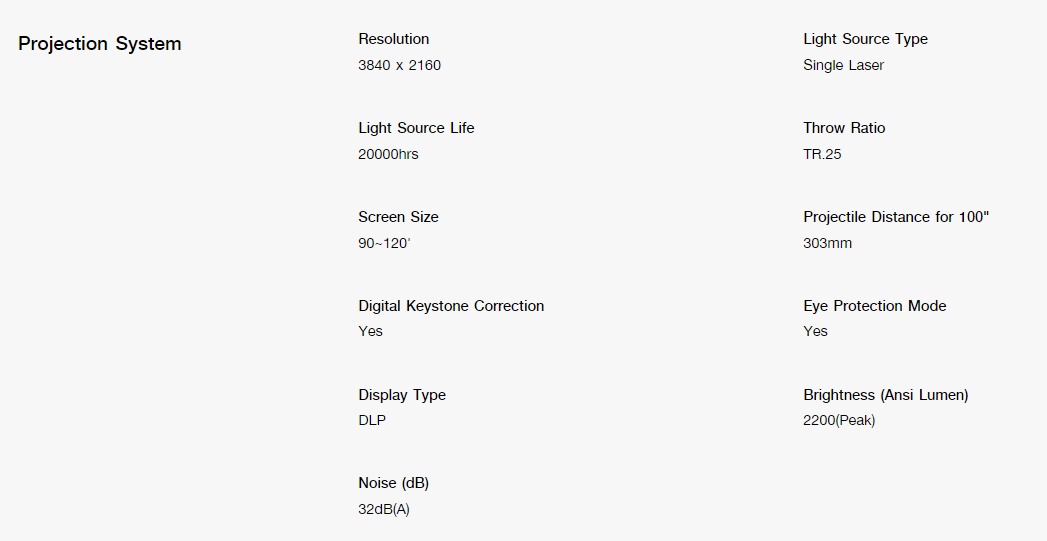Viewport: 1047px width, 541px height.
Task: Click the 303mm value
Action: coord(827,243)
